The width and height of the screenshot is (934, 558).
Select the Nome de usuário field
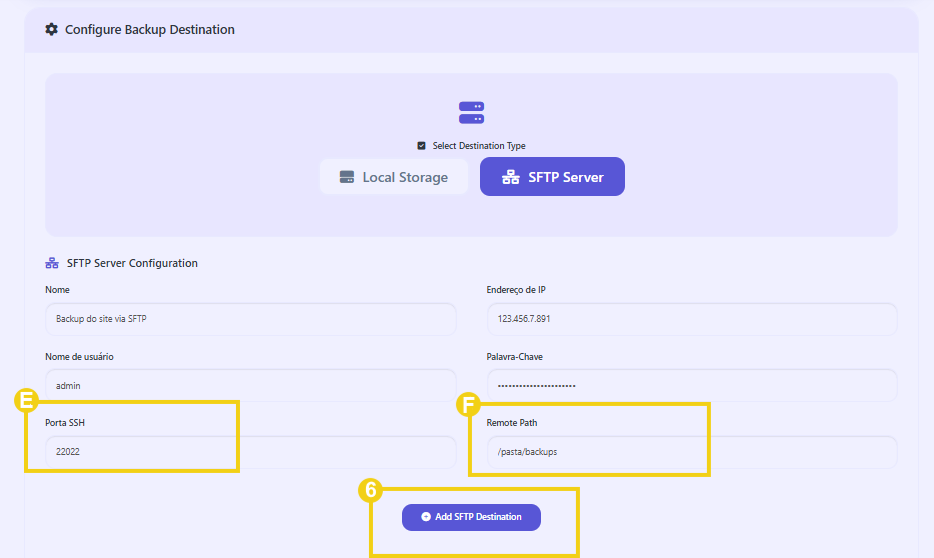click(x=250, y=385)
